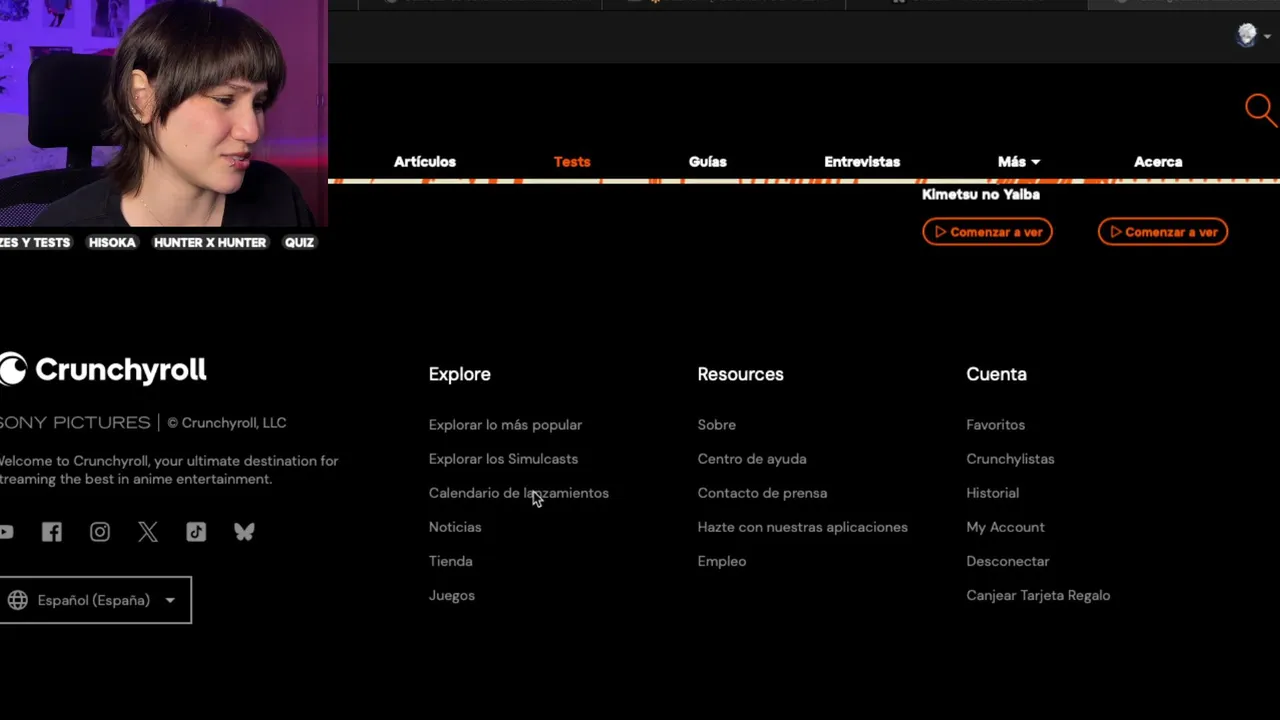The width and height of the screenshot is (1280, 720).
Task: Open the Crunchyroll logo in footer
Action: point(103,370)
